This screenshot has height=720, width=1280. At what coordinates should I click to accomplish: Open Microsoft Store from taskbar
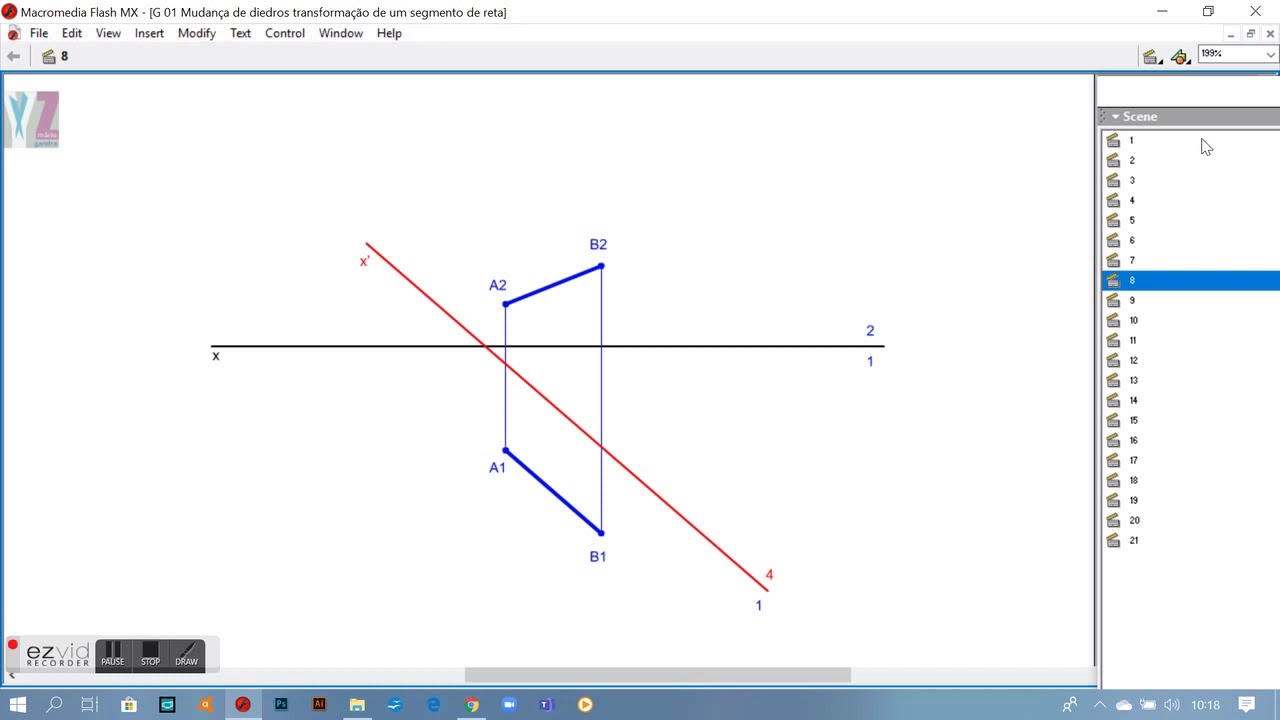(x=129, y=705)
